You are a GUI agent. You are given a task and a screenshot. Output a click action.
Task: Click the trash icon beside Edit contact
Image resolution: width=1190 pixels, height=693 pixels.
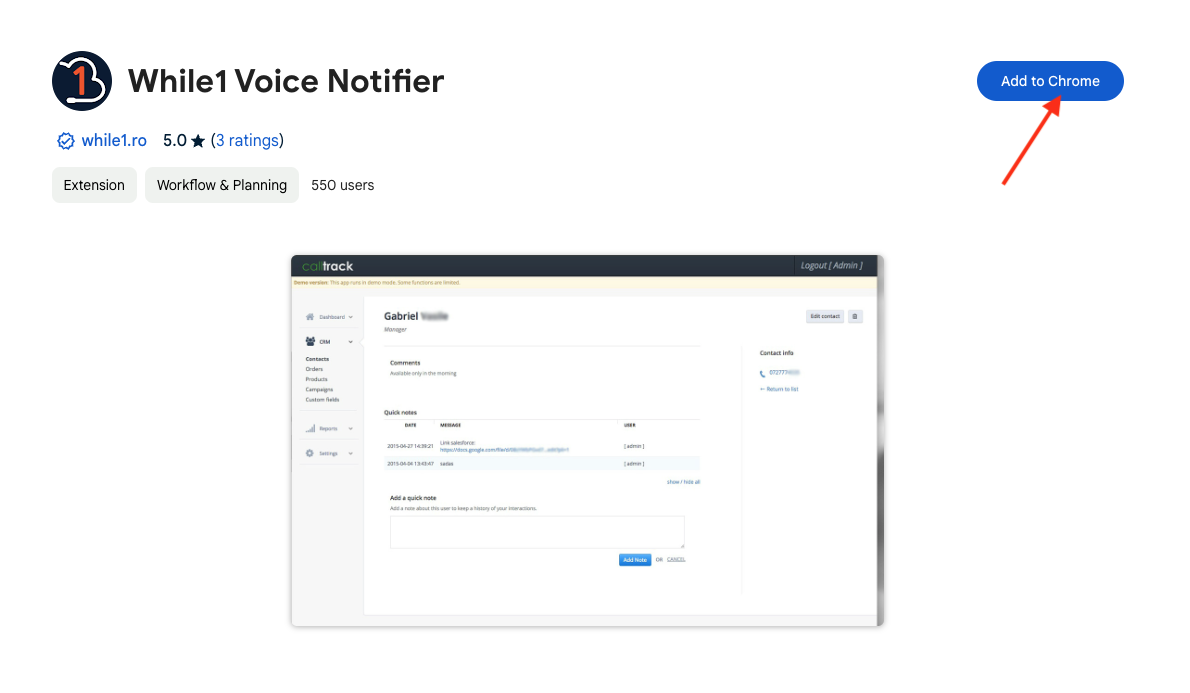pyautogui.click(x=855, y=316)
